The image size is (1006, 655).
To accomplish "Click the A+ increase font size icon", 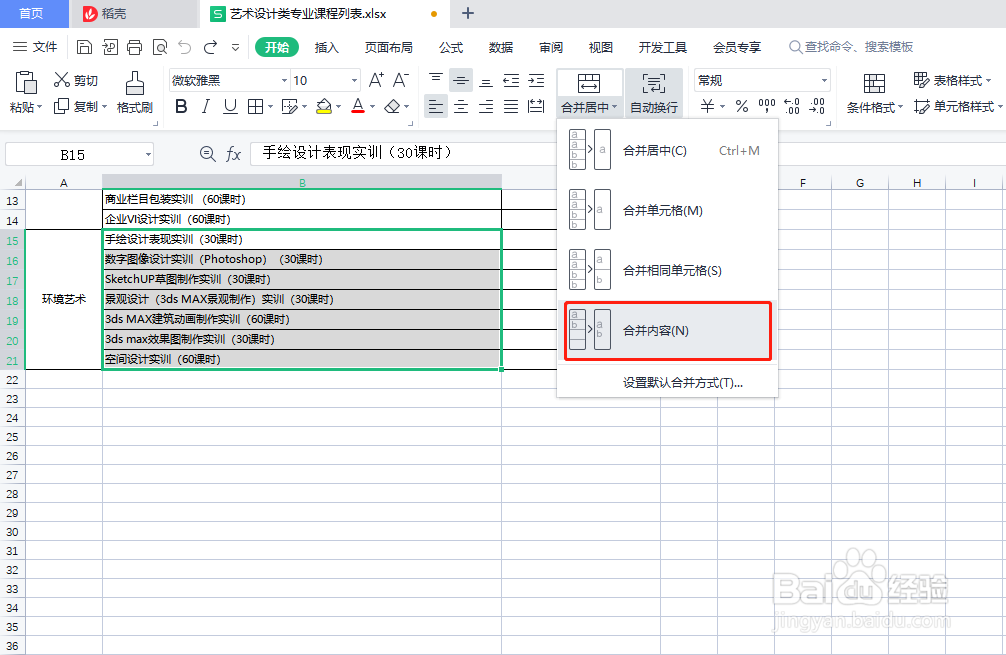I will tap(375, 78).
